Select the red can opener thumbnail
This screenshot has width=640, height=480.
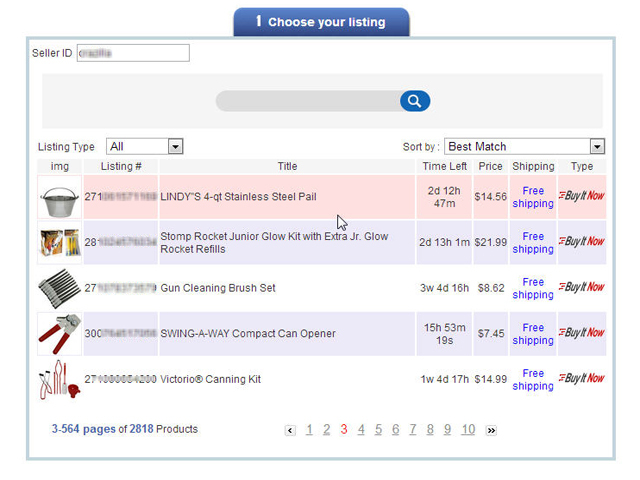click(60, 334)
